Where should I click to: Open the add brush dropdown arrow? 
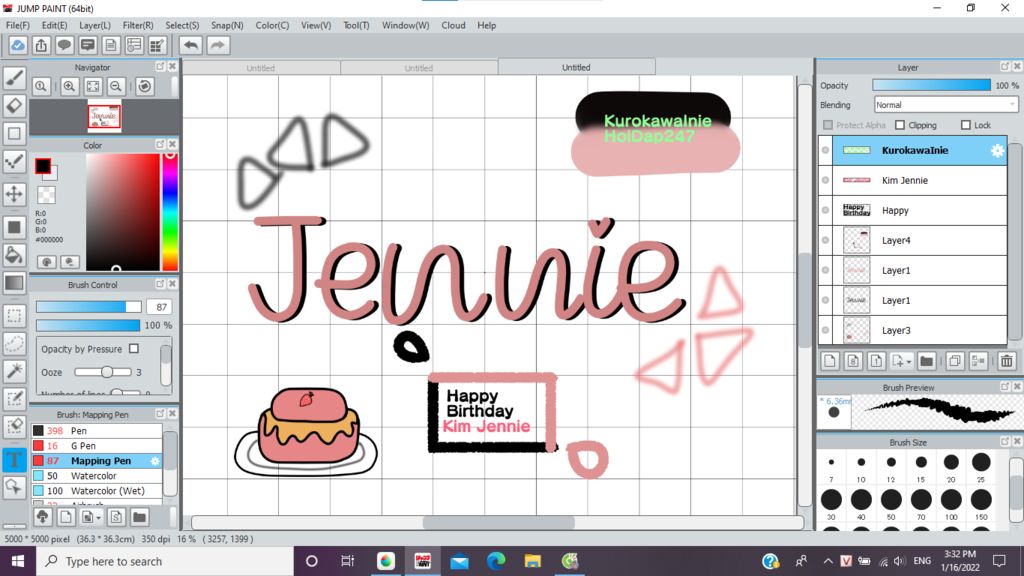pos(98,518)
